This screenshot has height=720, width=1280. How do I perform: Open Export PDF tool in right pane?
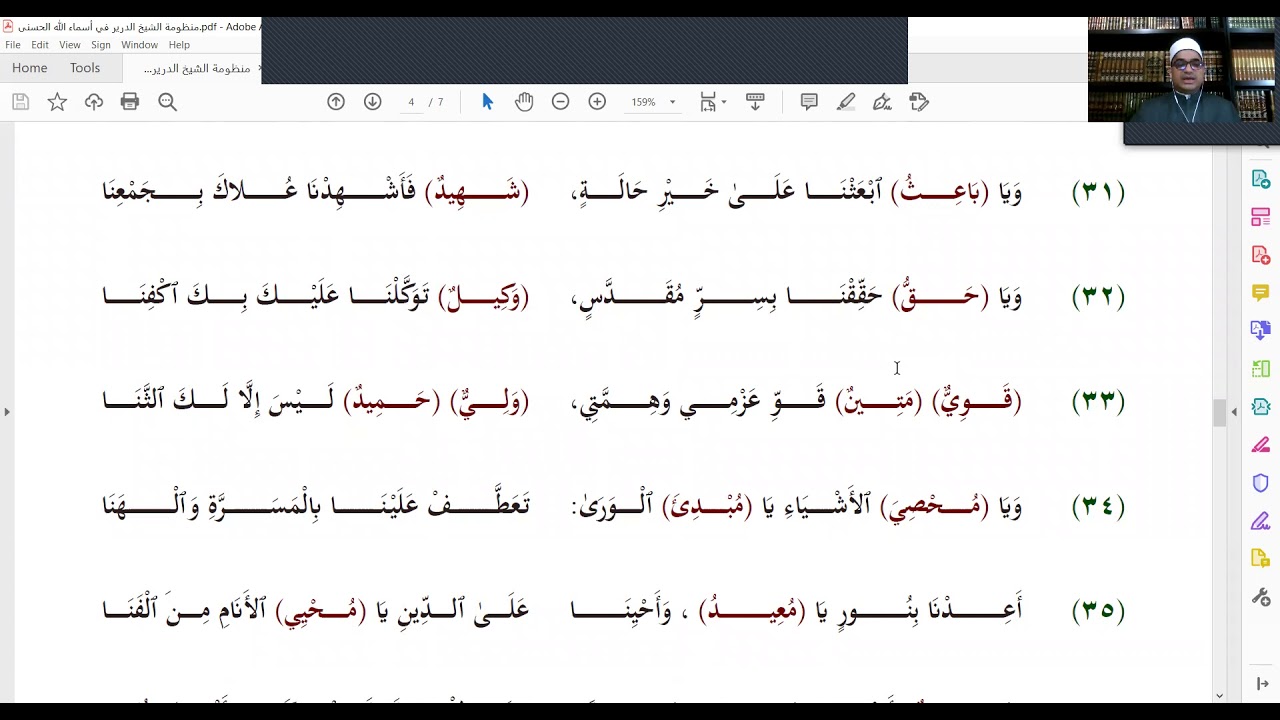[x=1261, y=179]
